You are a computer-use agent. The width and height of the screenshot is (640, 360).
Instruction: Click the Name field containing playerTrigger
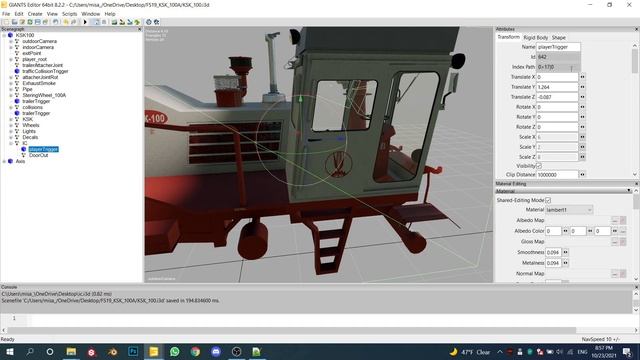[x=558, y=47]
